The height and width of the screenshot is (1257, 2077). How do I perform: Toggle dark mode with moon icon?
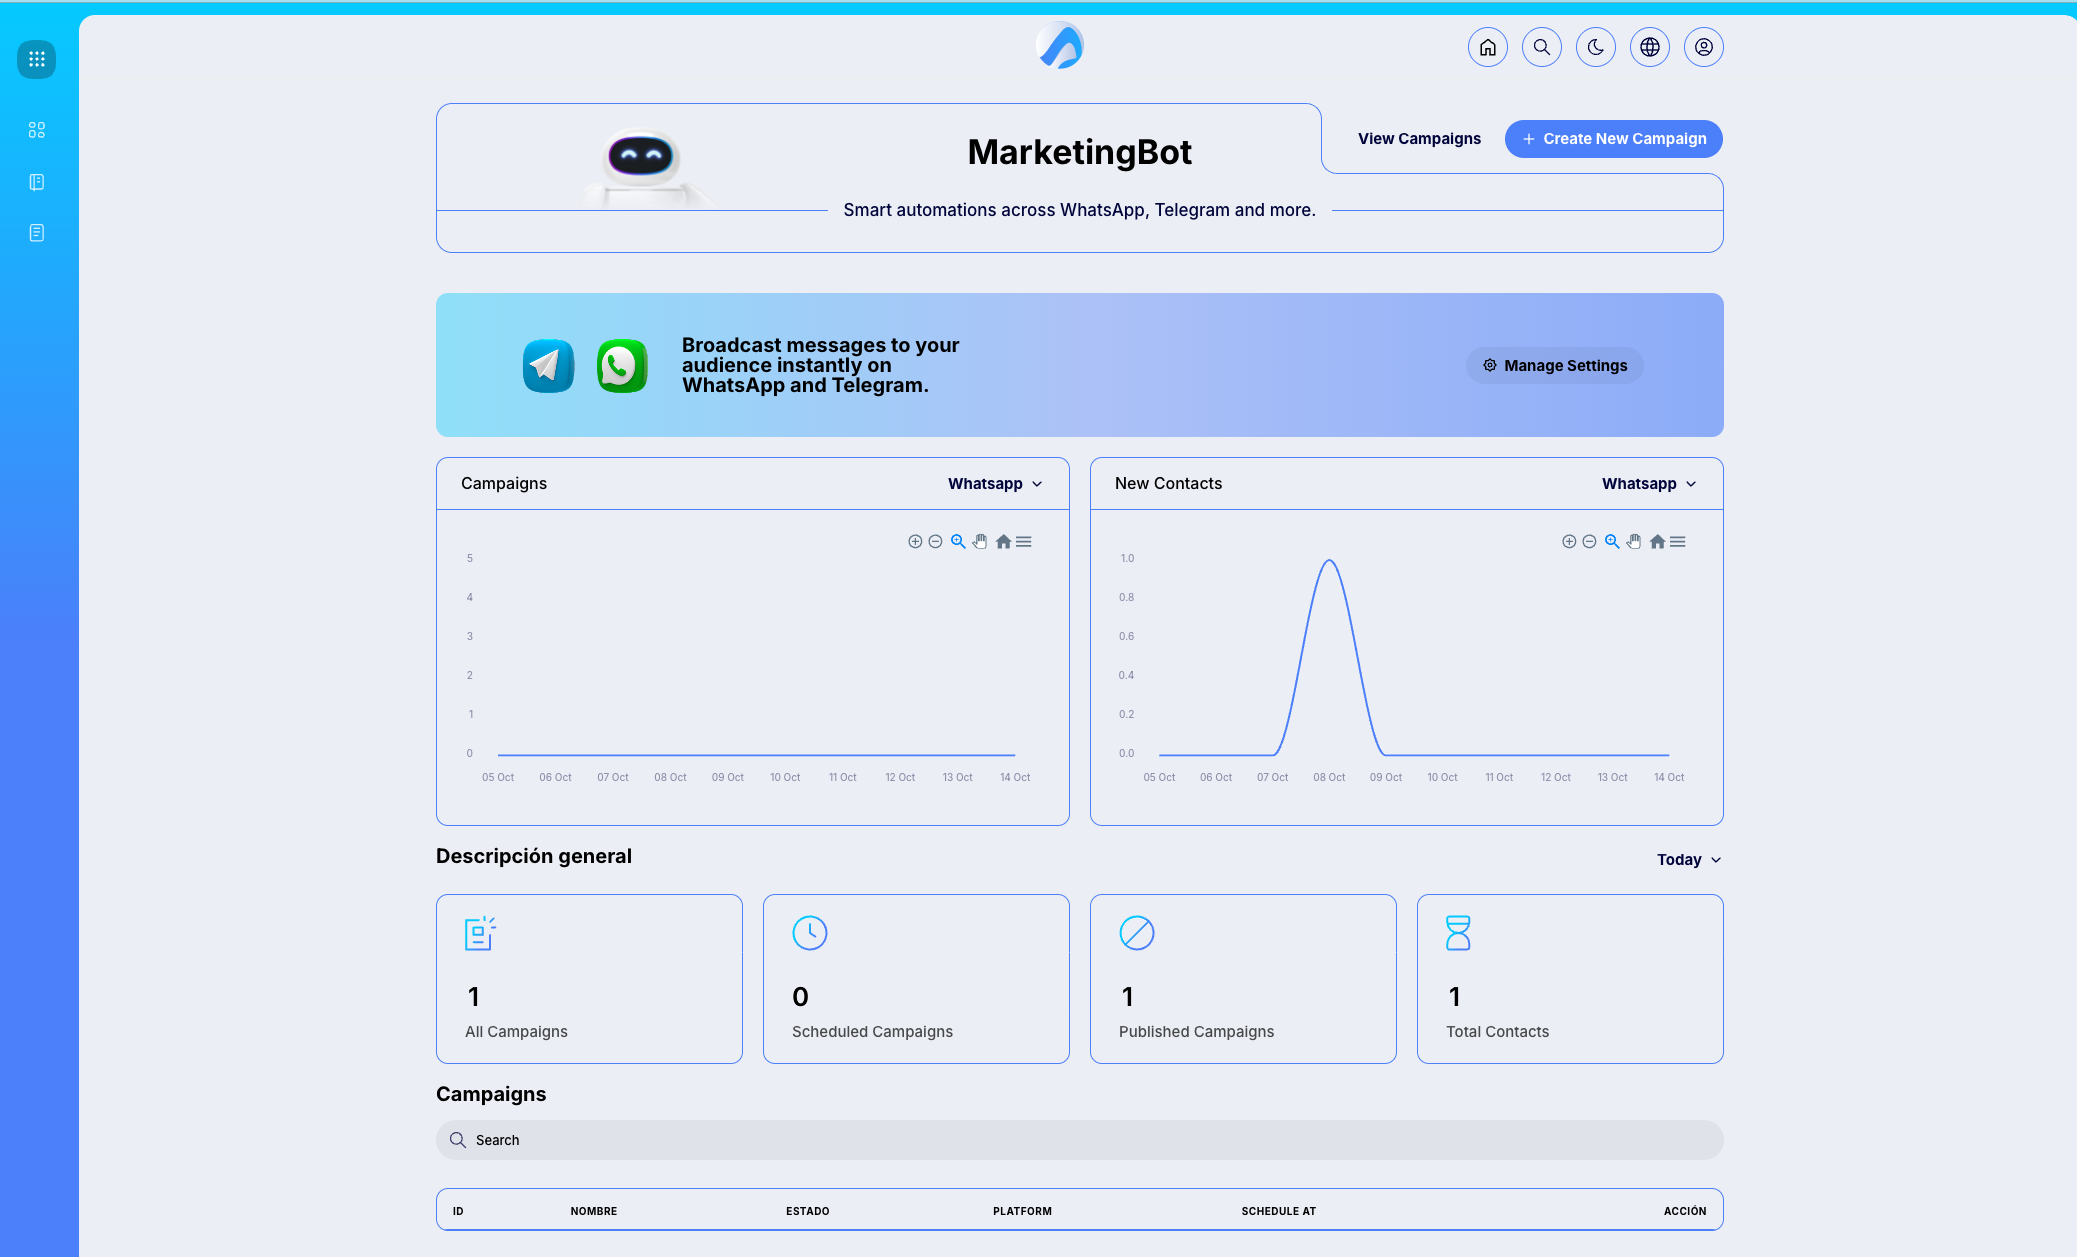pos(1596,47)
